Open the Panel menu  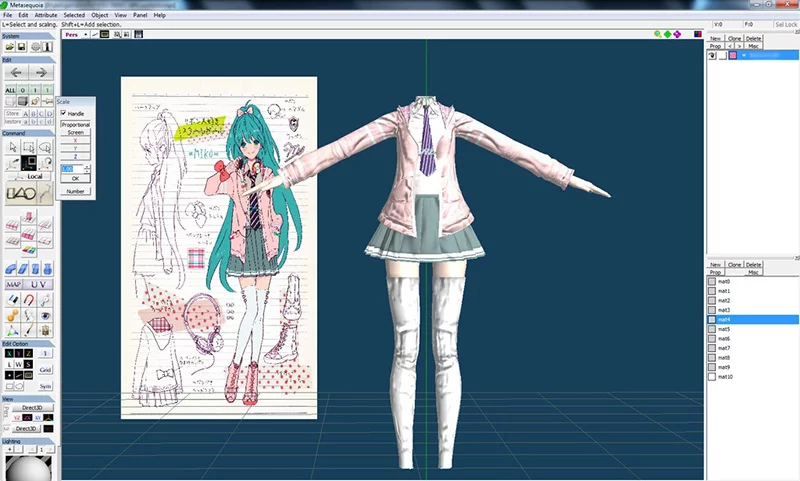[140, 15]
